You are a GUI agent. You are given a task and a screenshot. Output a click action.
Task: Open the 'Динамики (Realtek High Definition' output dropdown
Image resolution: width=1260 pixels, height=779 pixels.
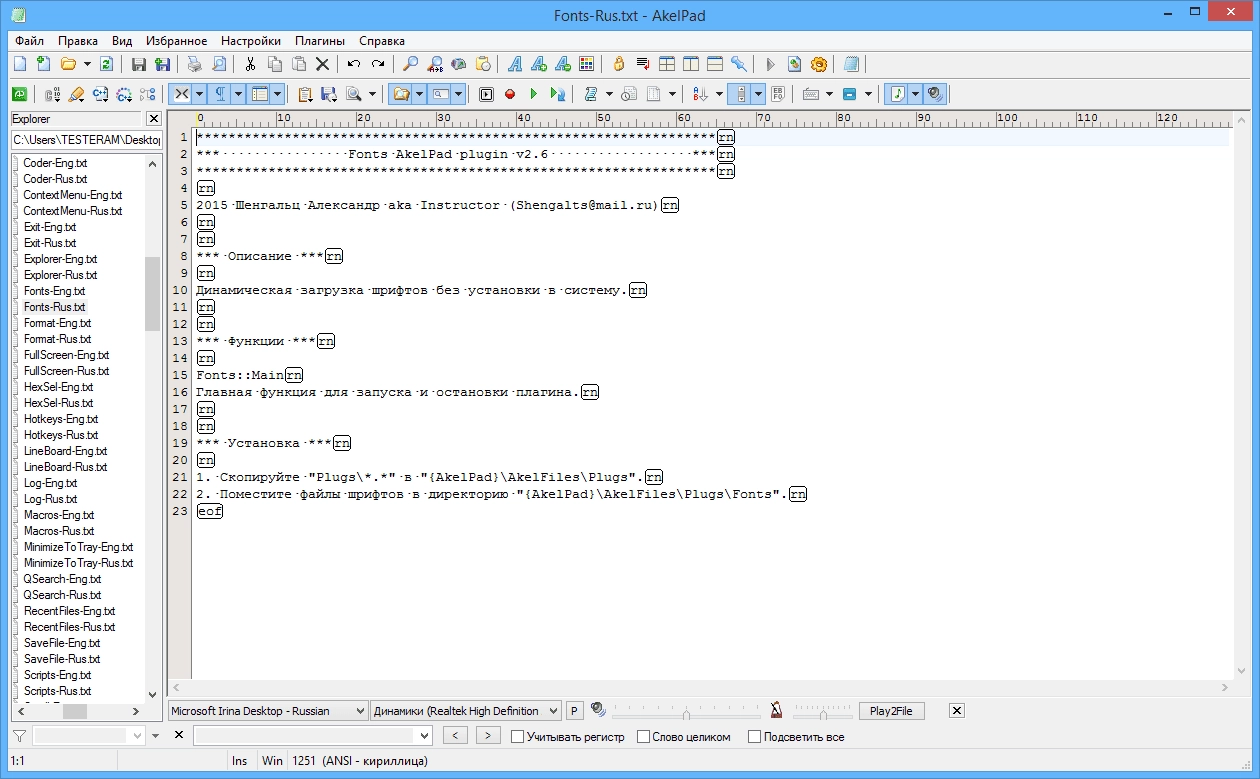pyautogui.click(x=466, y=711)
